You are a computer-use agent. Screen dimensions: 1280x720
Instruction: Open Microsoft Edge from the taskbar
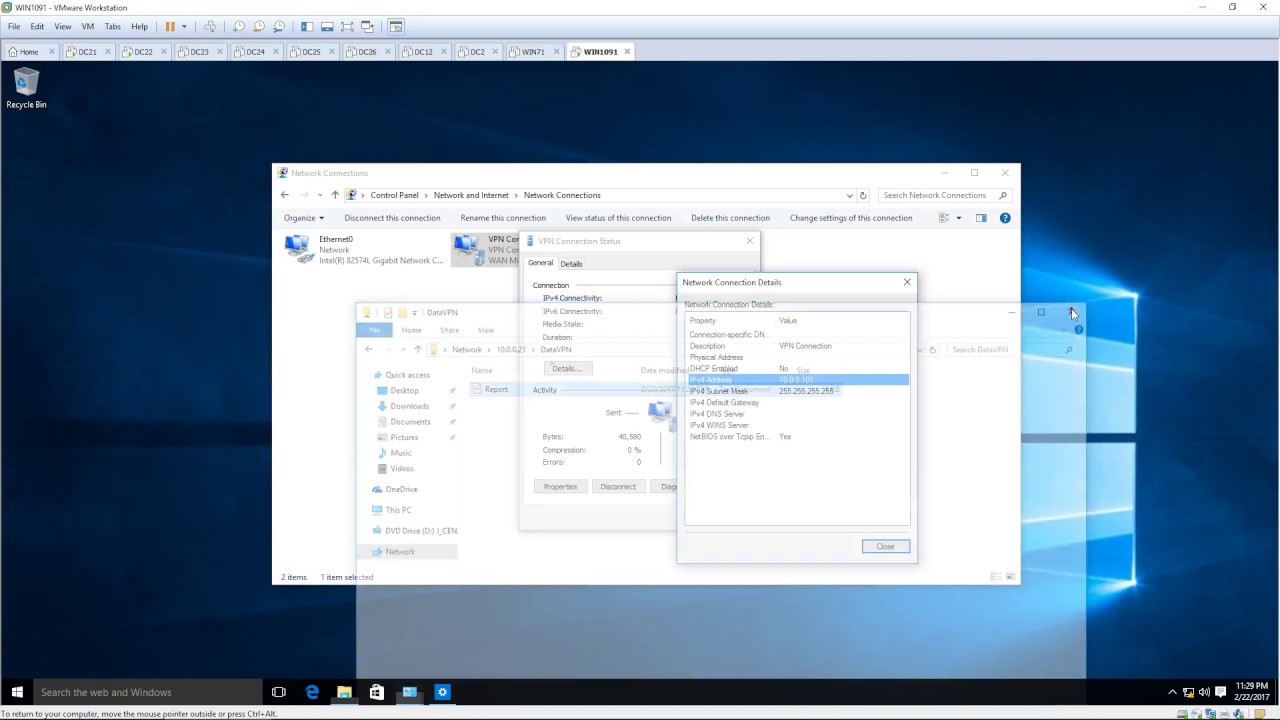[x=312, y=692]
